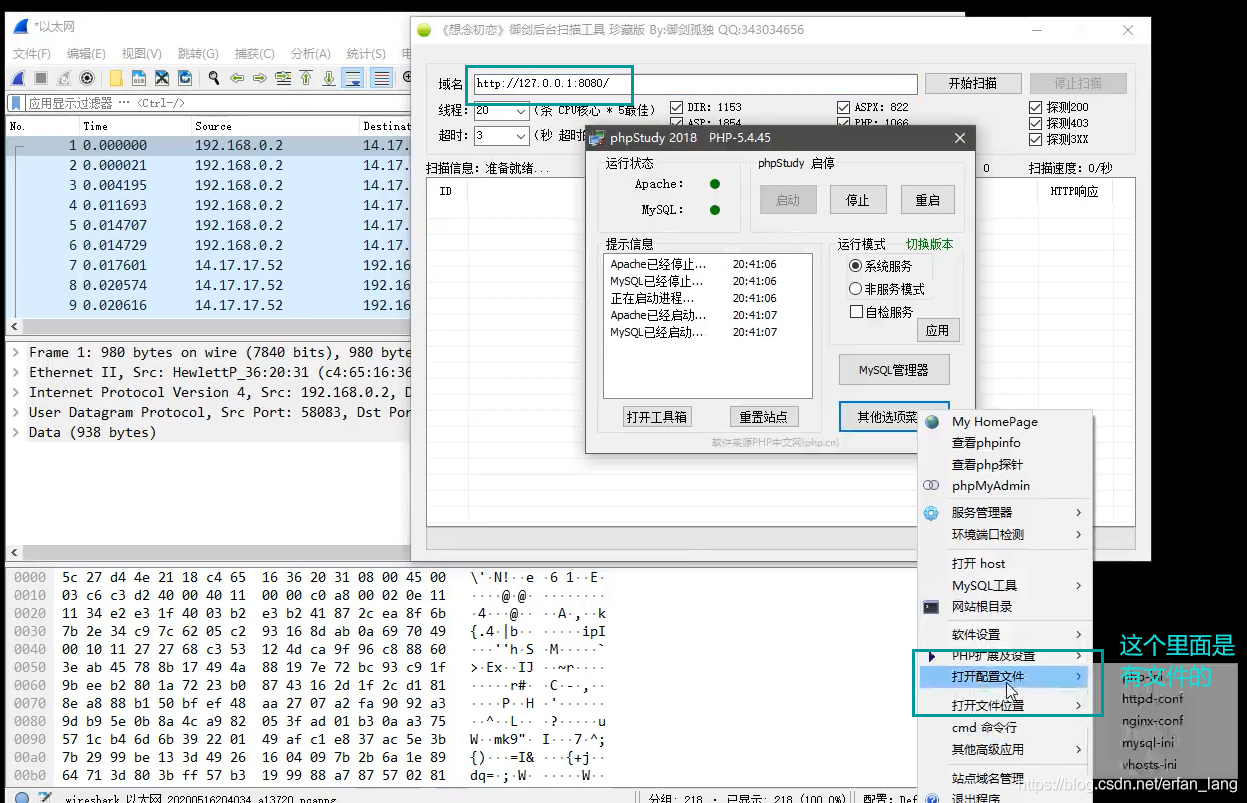The height and width of the screenshot is (803, 1247).
Task: Click 切换版本 link
Action: tap(929, 244)
